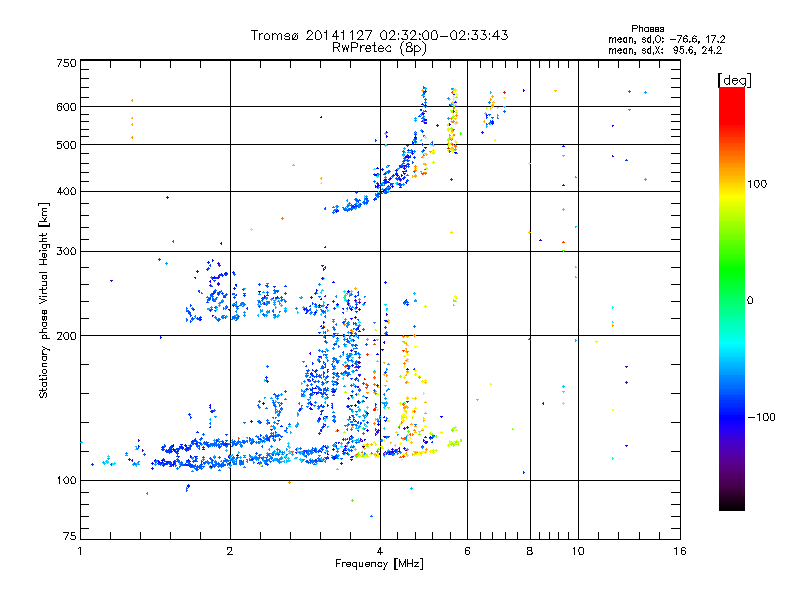
Task: Click the x-axis label '10'
Action: click(578, 551)
